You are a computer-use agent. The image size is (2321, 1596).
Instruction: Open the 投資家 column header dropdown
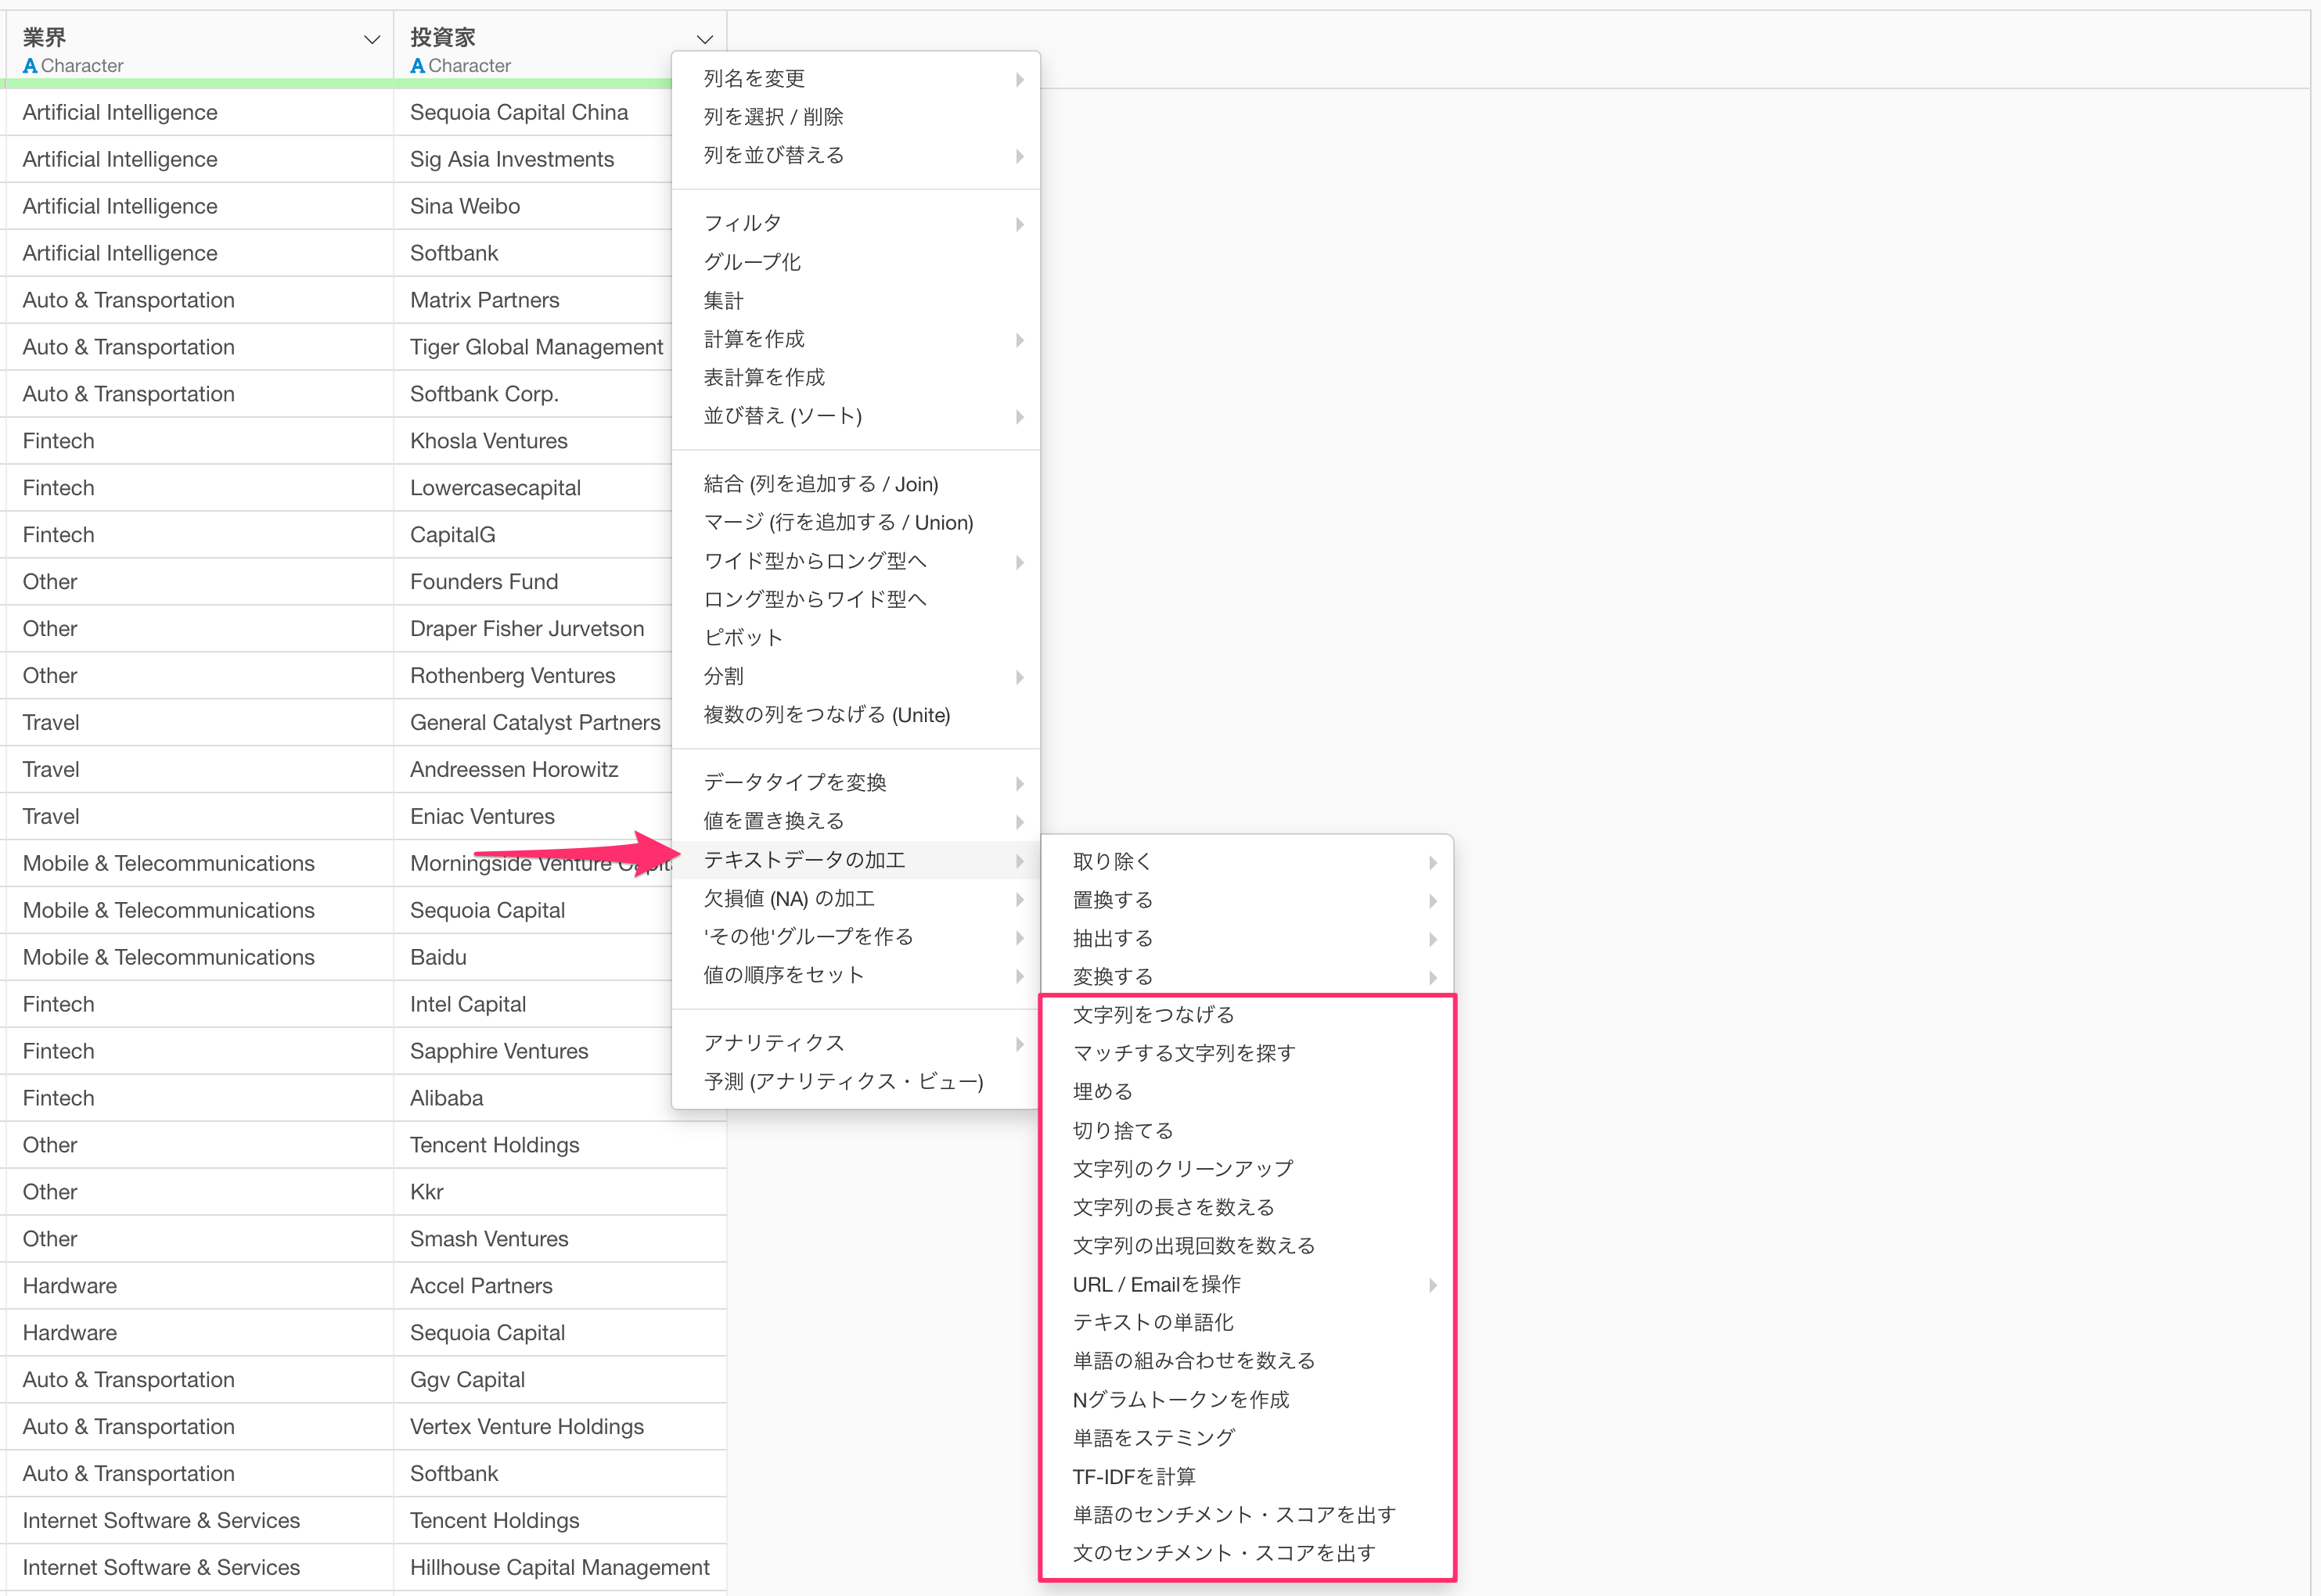(705, 39)
